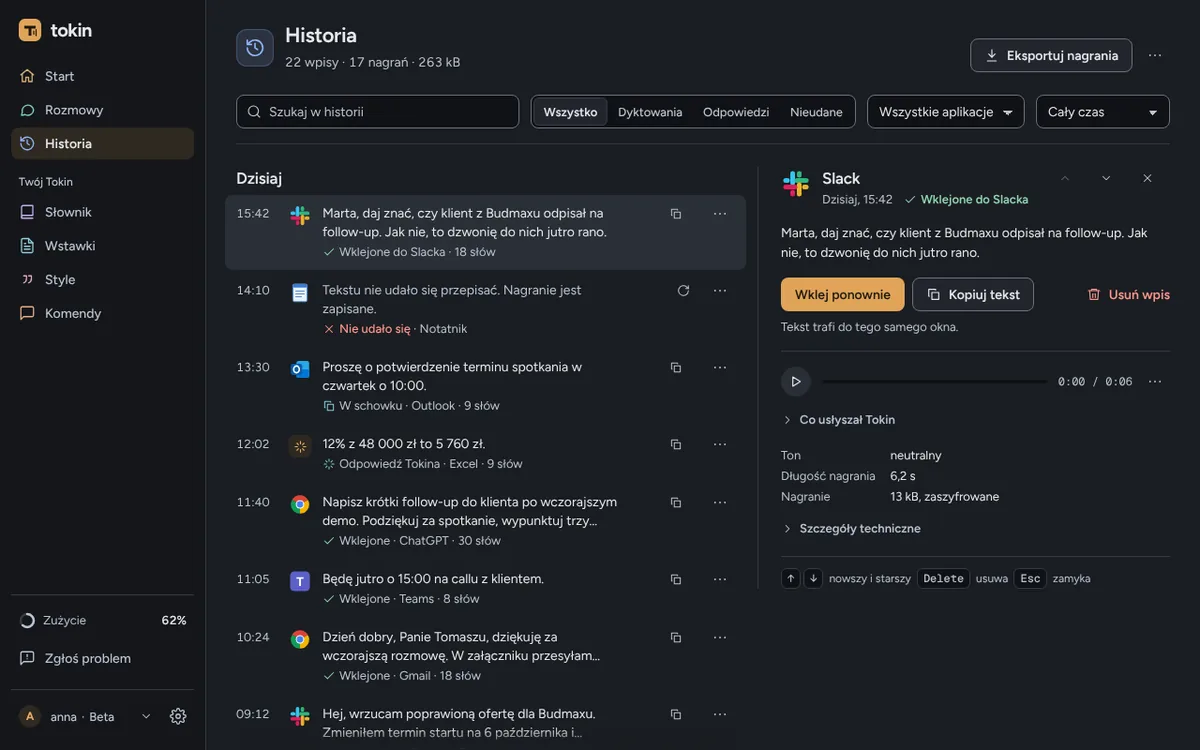Copy the 10:24 Gmail entry text icon
Screen dimensions: 1200x750
pos(676,637)
